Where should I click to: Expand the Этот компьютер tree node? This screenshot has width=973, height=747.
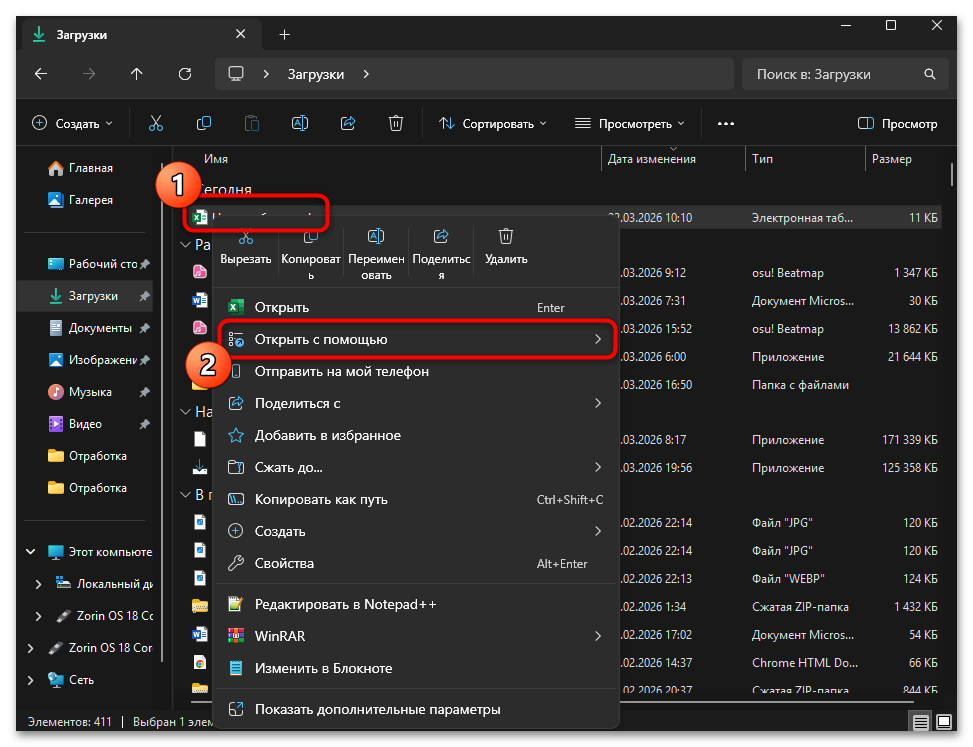pos(30,552)
